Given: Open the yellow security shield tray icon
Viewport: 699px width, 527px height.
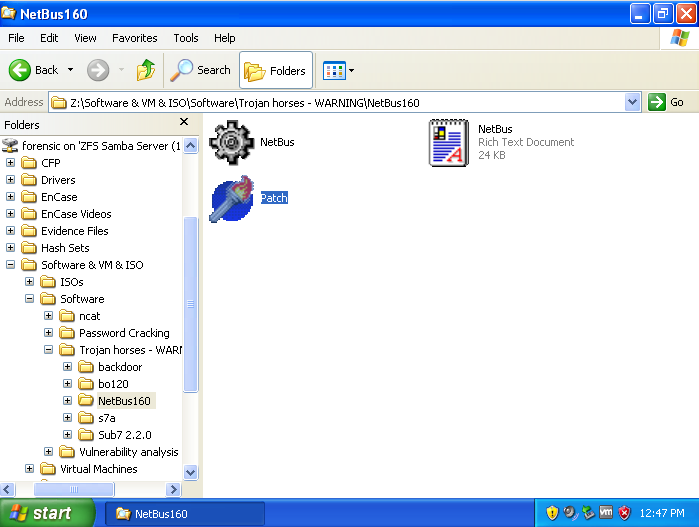Looking at the screenshot, I should pyautogui.click(x=552, y=513).
